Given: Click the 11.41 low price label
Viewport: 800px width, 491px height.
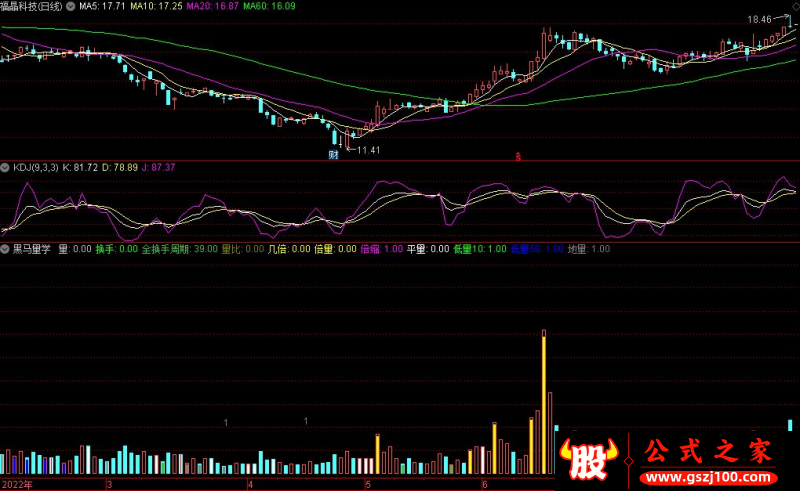Looking at the screenshot, I should 368,150.
